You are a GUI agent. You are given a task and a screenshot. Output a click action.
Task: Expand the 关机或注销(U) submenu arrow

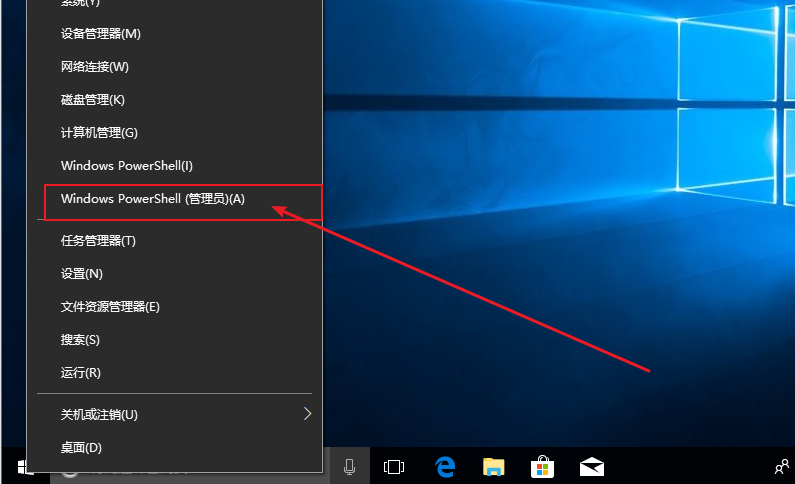coord(307,414)
